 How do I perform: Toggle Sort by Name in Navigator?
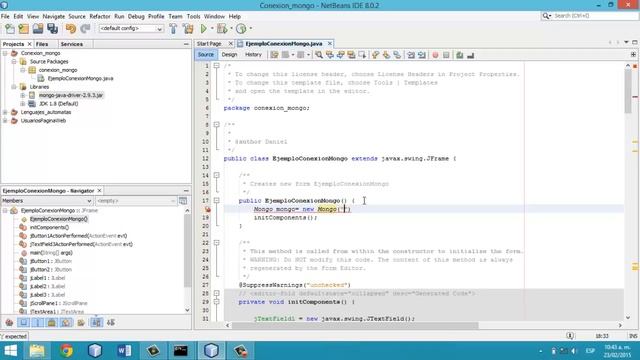[x=96, y=322]
